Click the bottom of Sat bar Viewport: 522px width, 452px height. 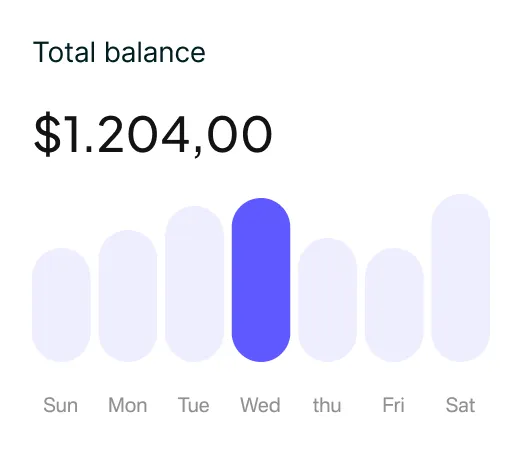[461, 348]
